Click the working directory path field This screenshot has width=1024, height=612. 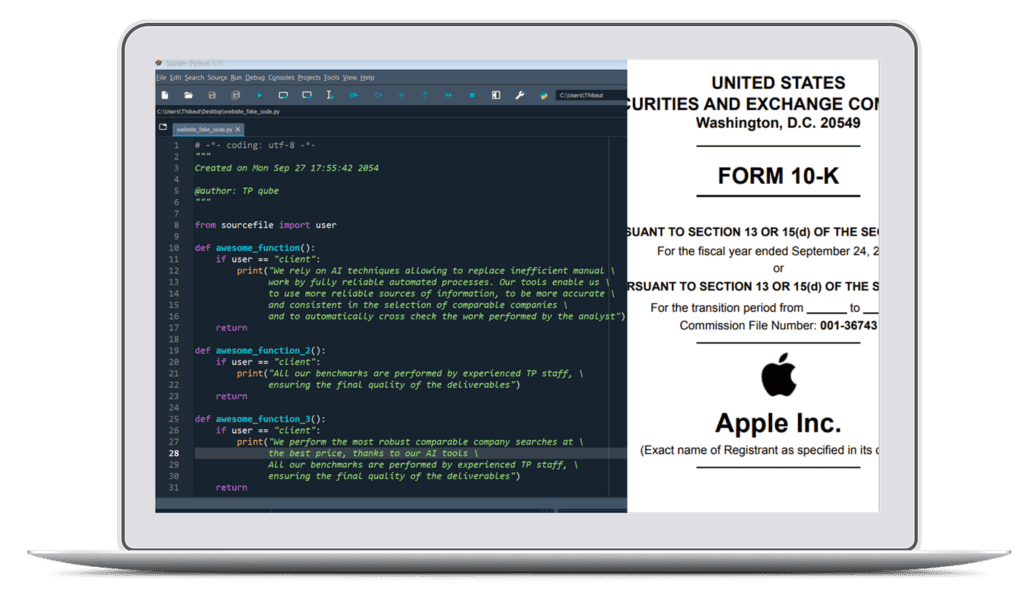pyautogui.click(x=590, y=95)
